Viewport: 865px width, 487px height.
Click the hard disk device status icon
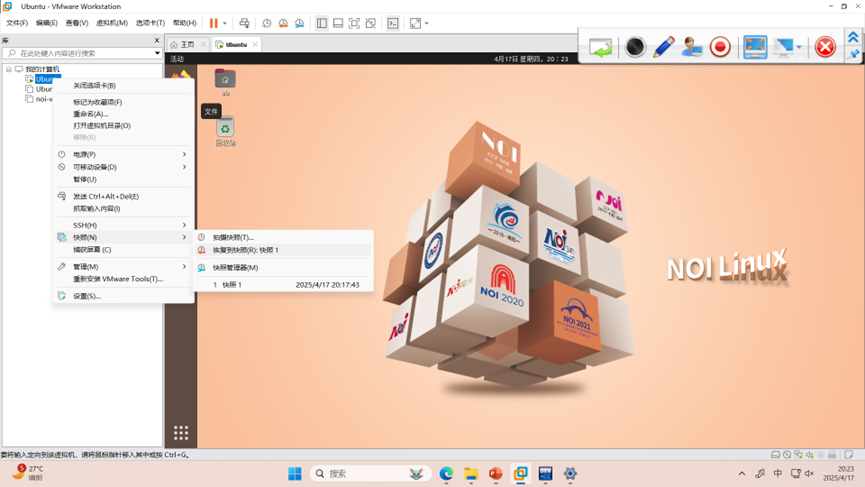coord(775,455)
